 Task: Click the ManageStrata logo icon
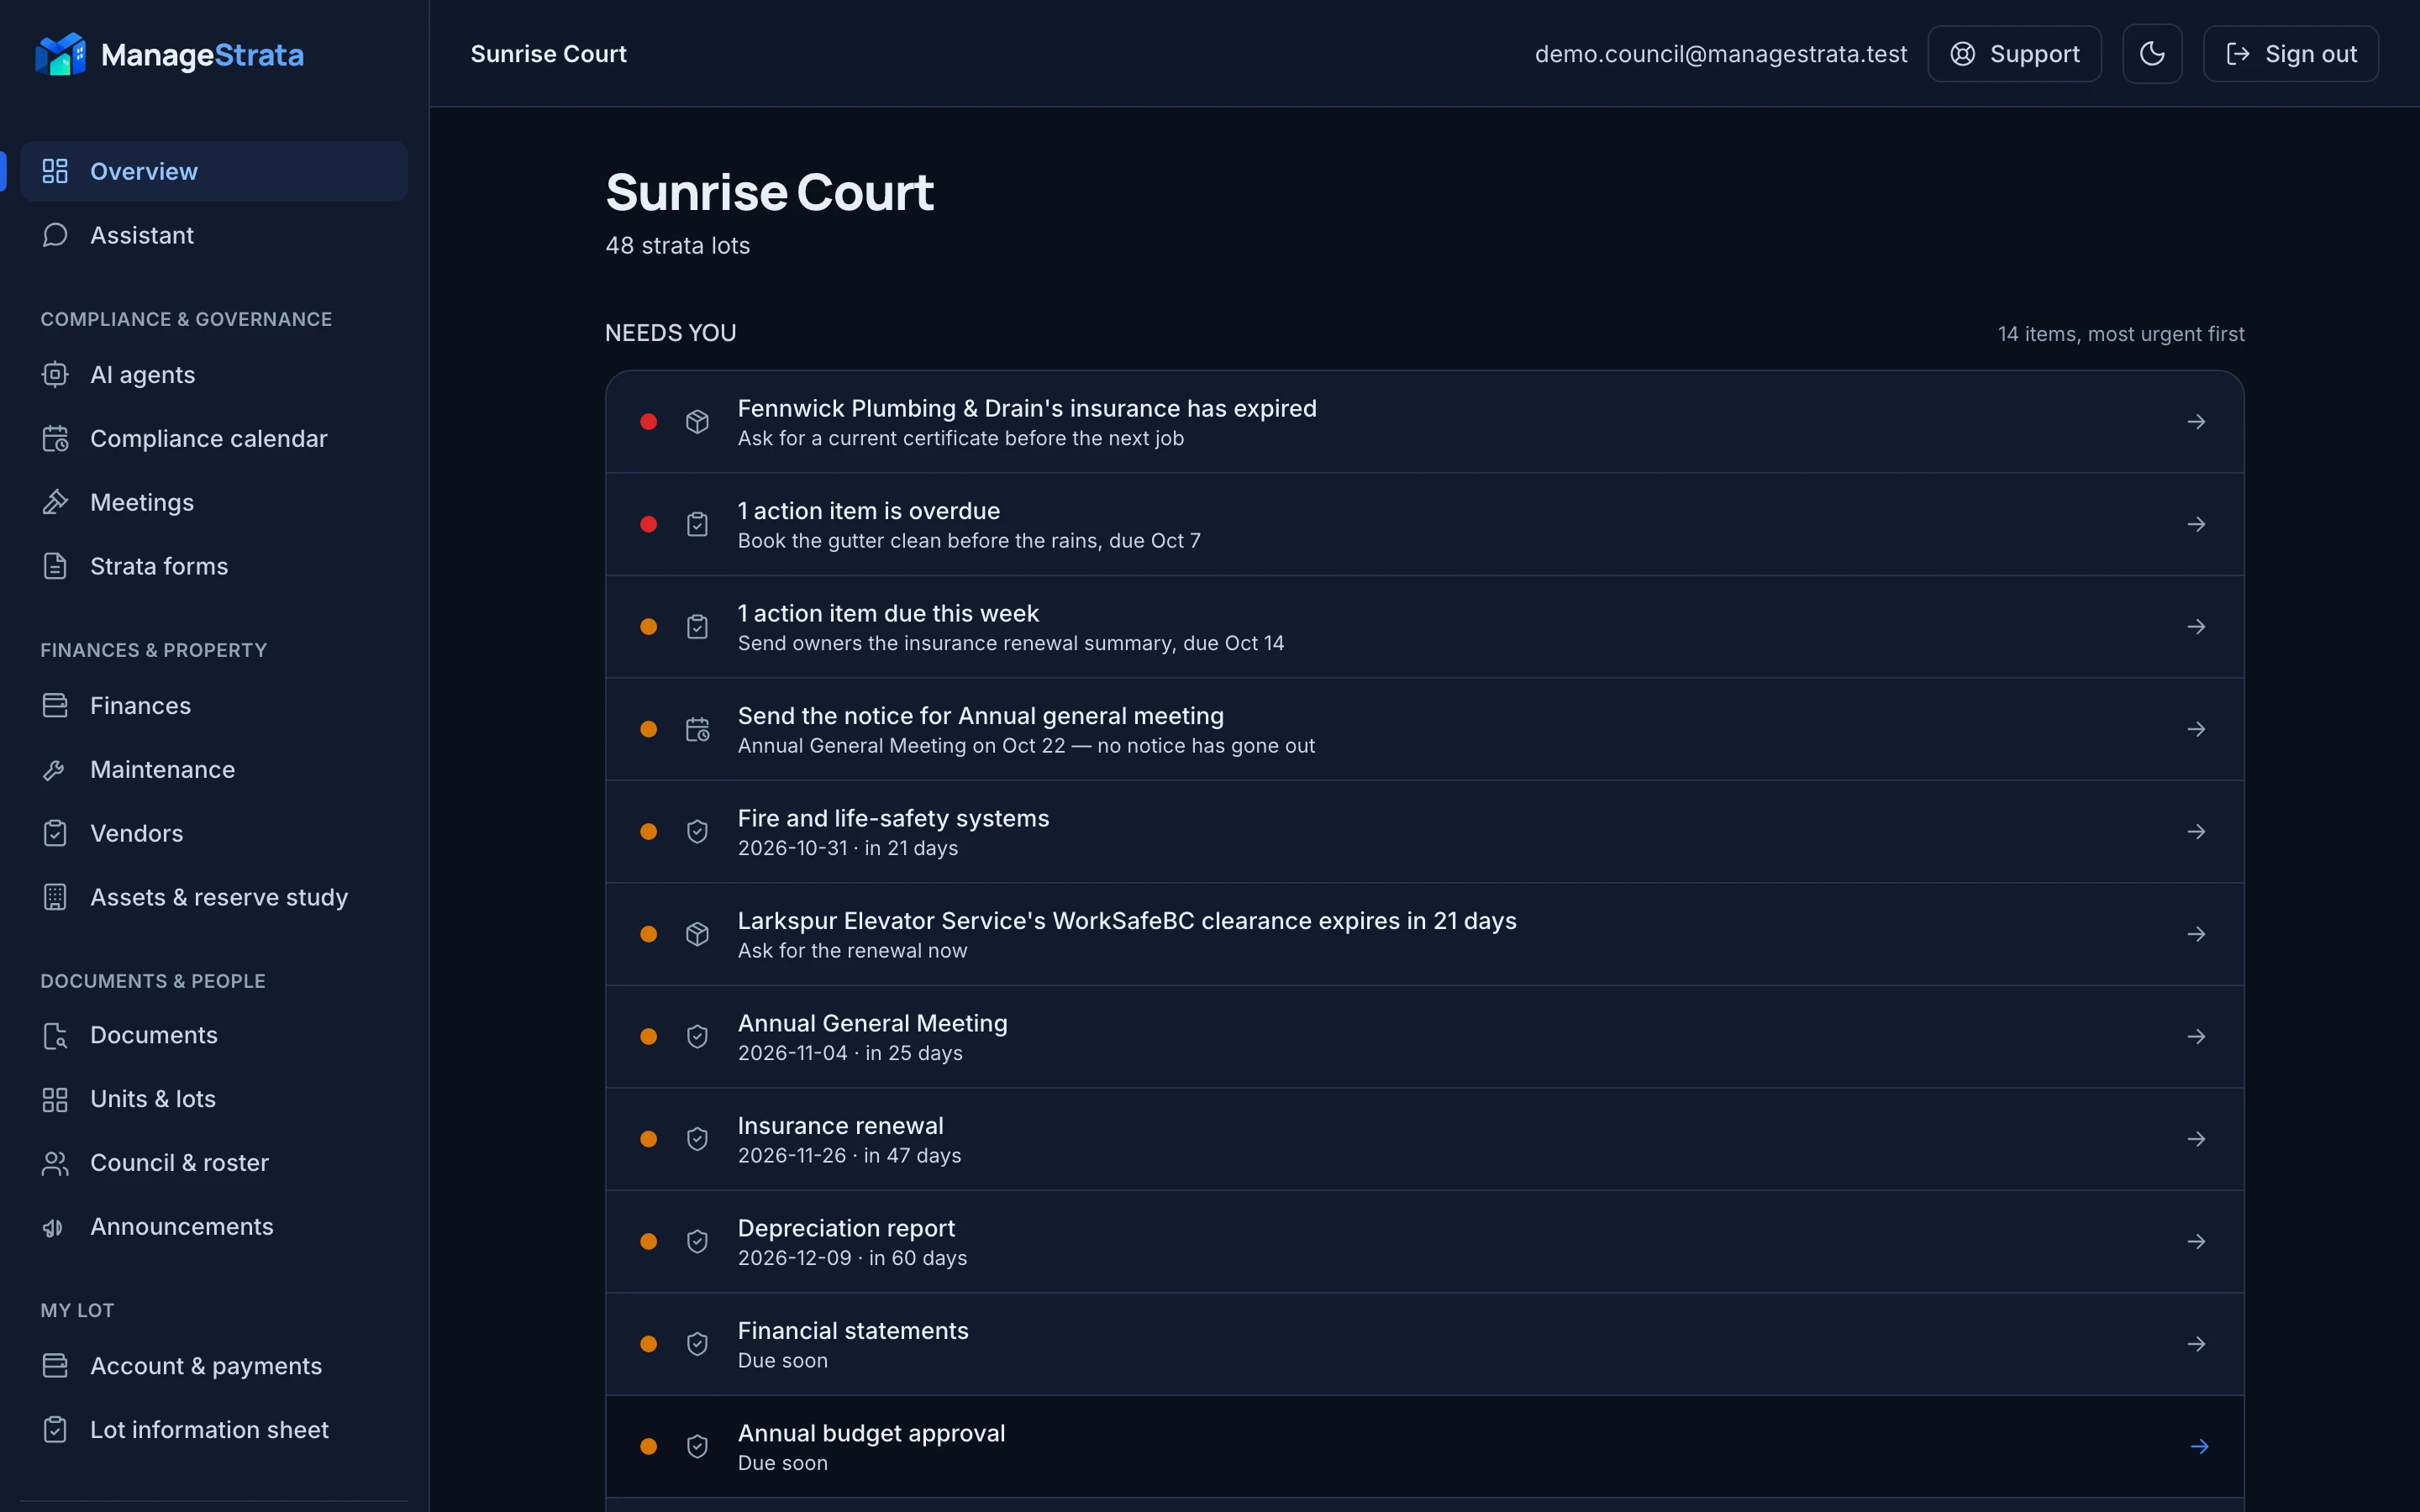[60, 54]
